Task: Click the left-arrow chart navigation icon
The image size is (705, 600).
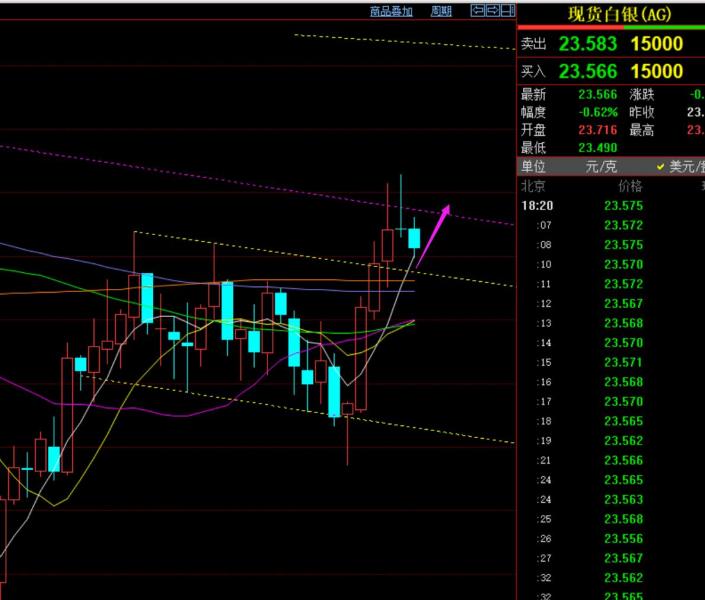Action: [478, 10]
